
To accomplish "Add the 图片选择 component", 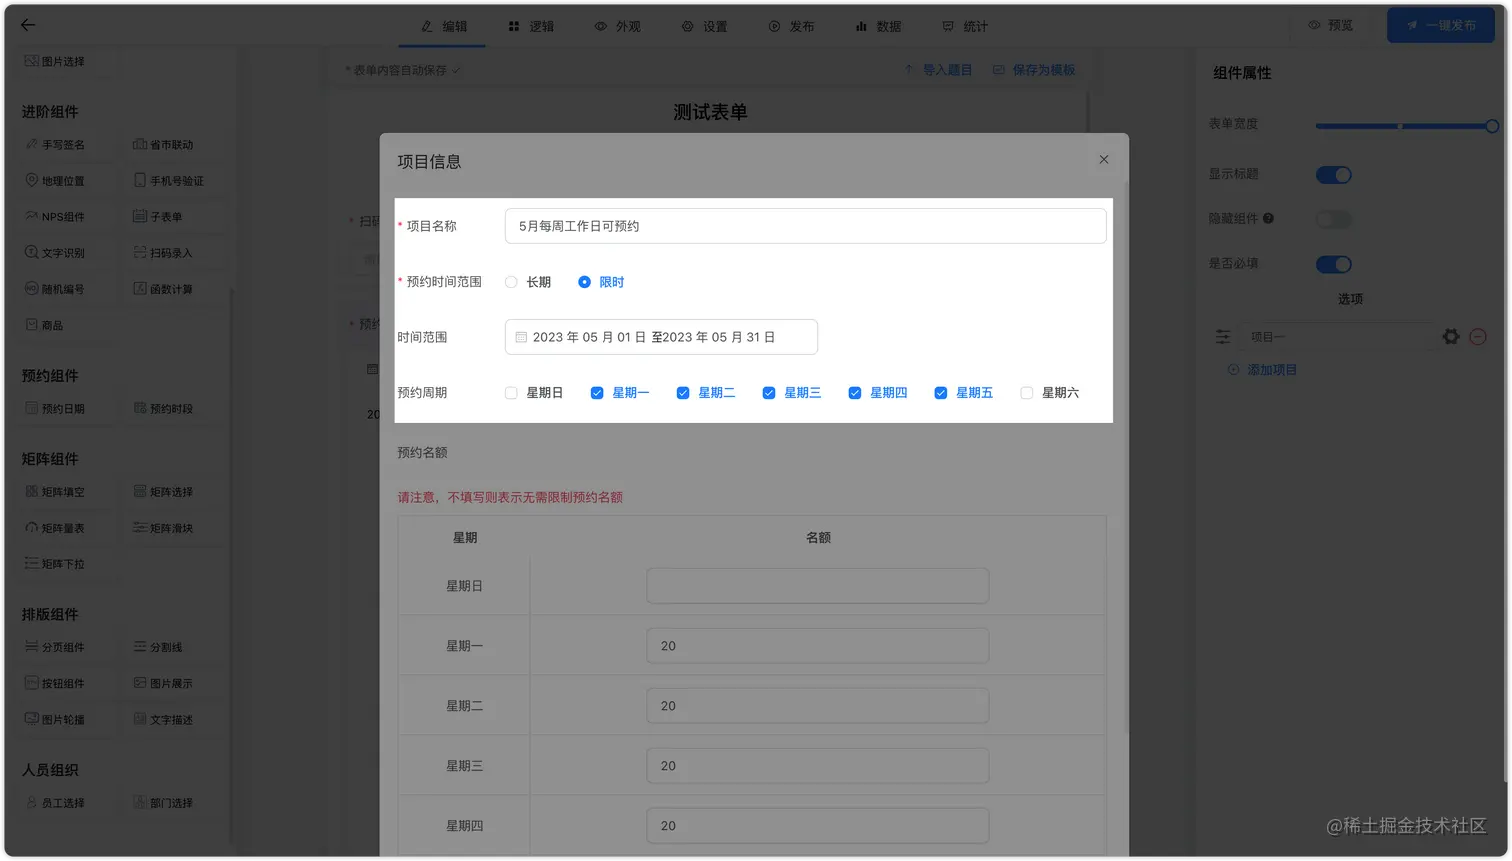I will pos(55,62).
